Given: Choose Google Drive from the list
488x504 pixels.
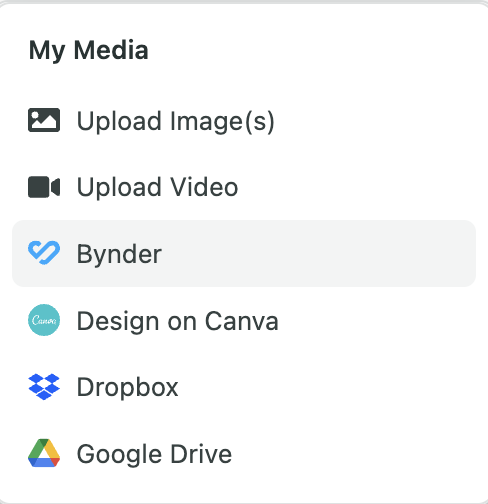Looking at the screenshot, I should pos(244,453).
